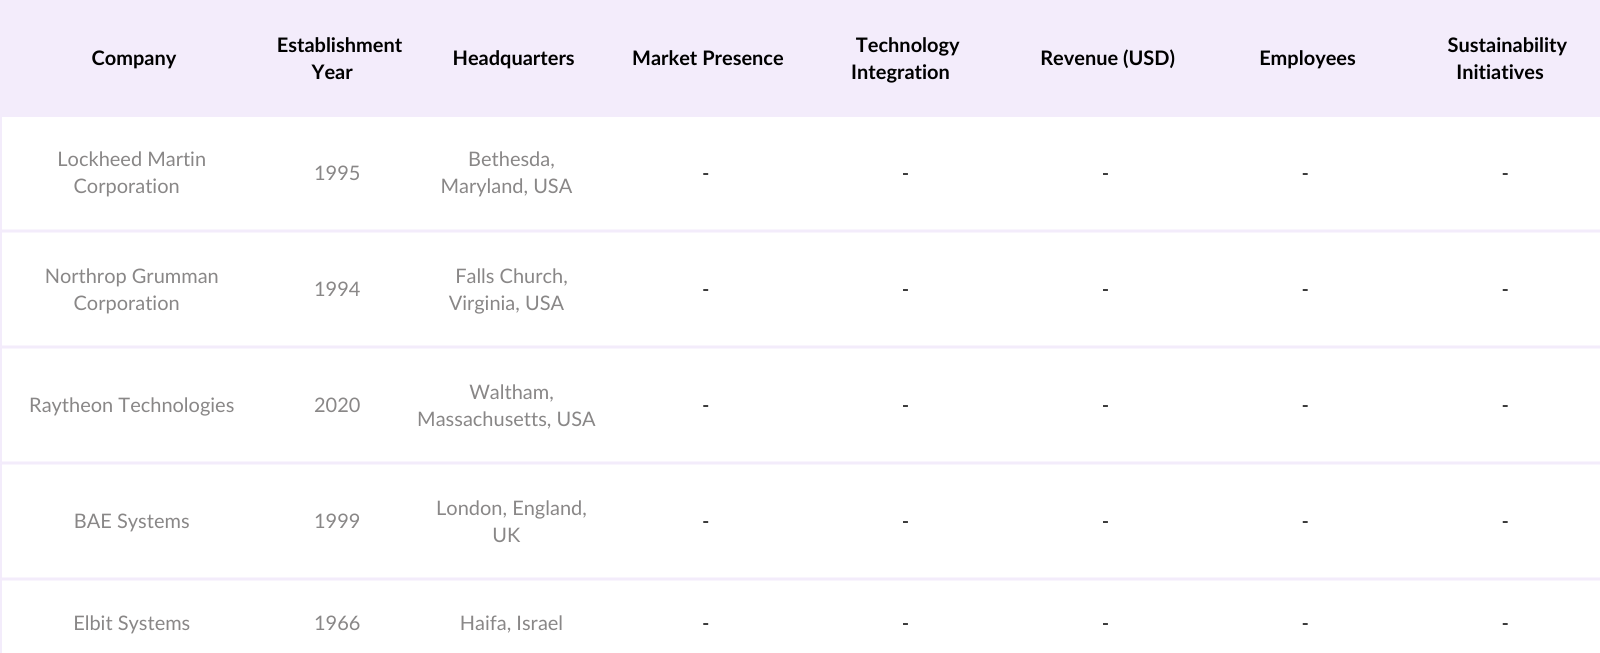The image size is (1600, 653).
Task: Select the BAE Systems company cell
Action: pyautogui.click(x=131, y=521)
